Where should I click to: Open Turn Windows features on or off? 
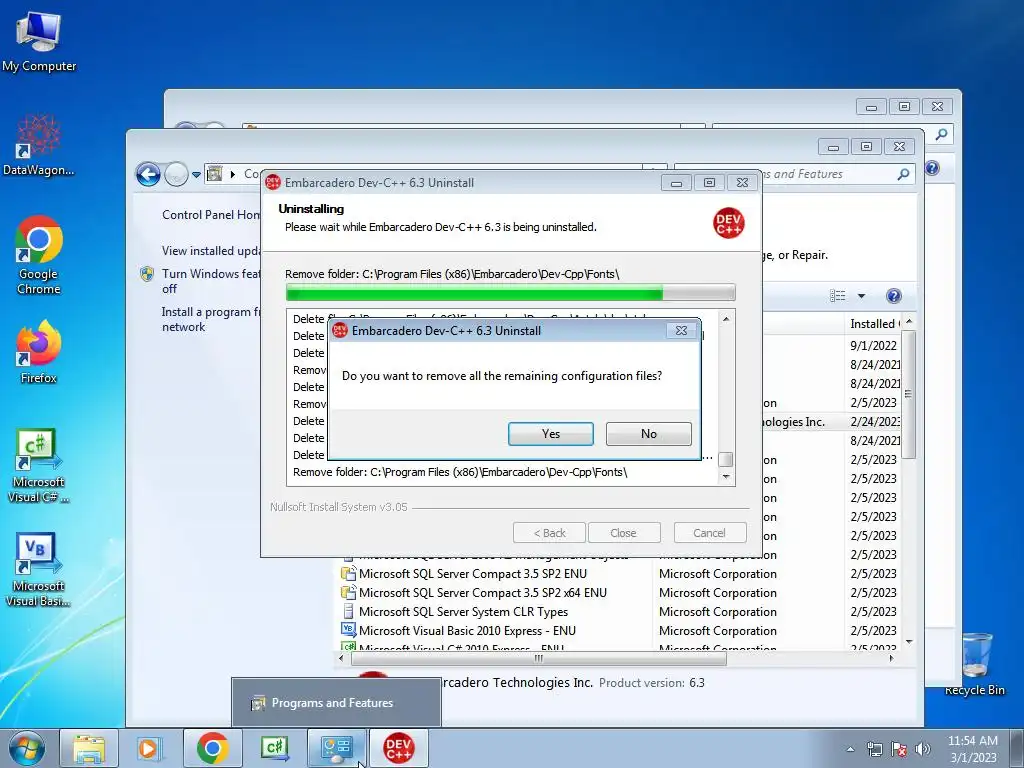[x=211, y=281]
